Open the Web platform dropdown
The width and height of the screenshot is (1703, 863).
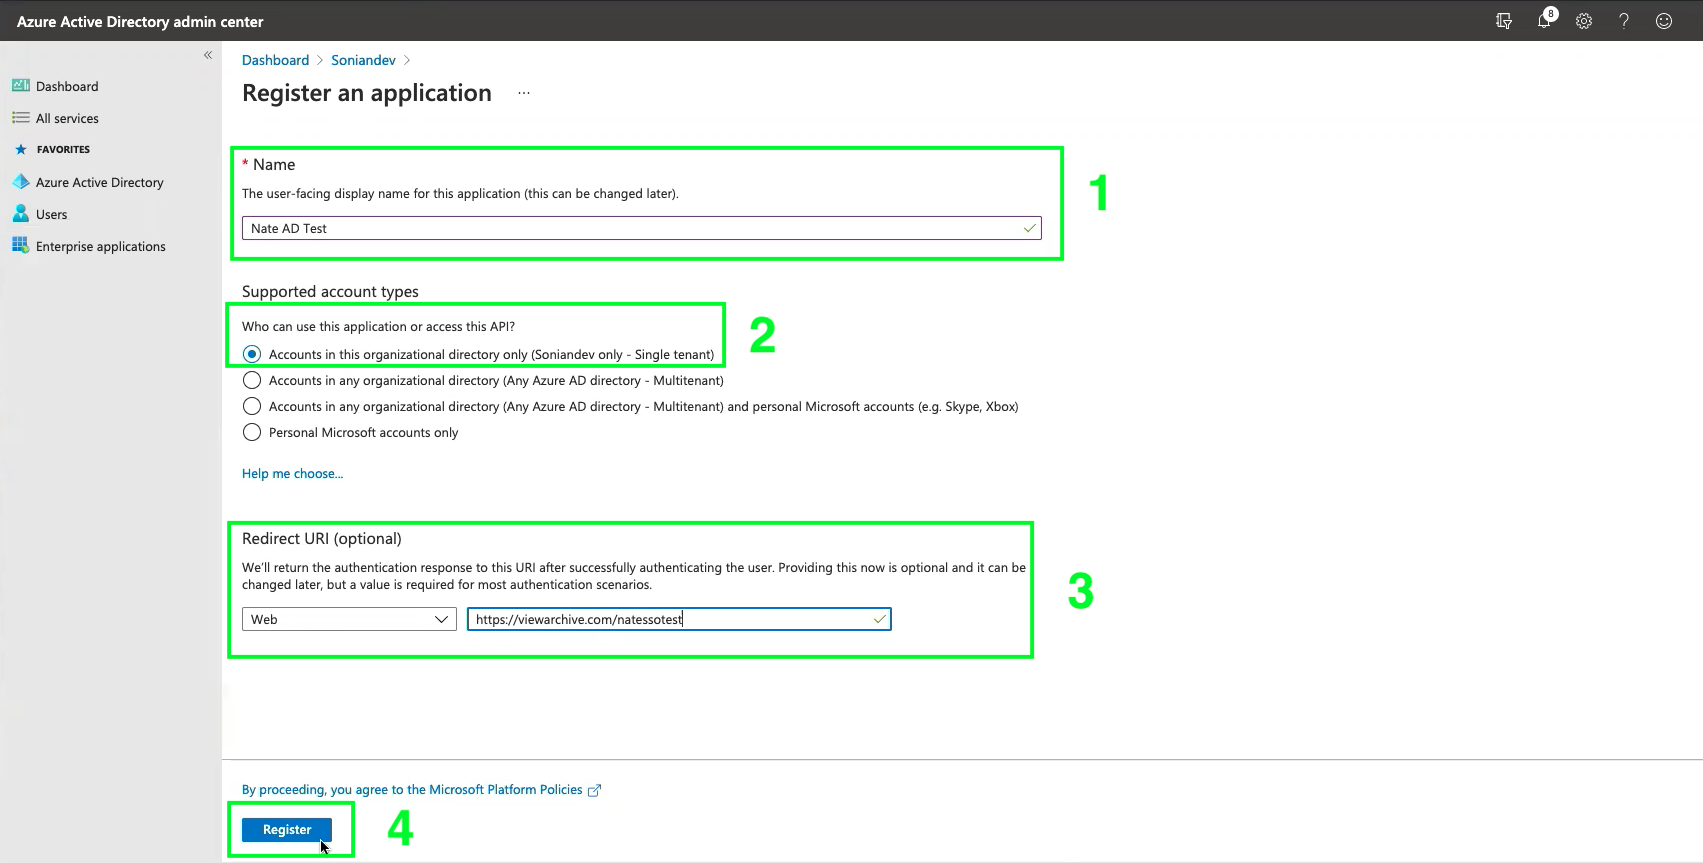pos(349,619)
